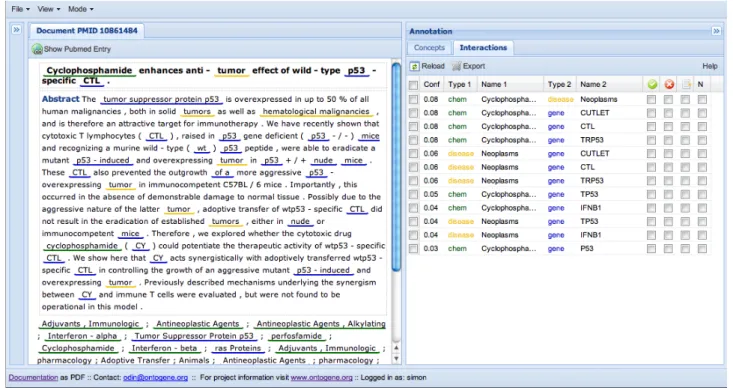Check the row checkbox for Cyclophospha–TP53 interaction

(413, 194)
